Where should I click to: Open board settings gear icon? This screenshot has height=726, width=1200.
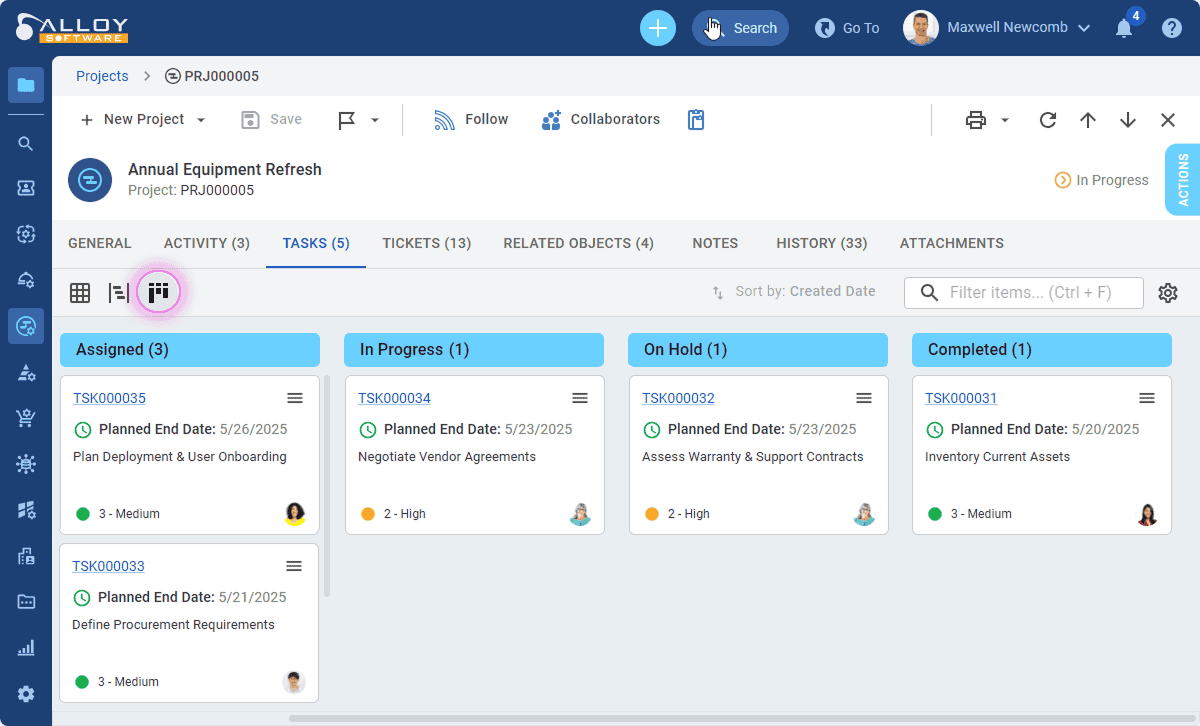coord(1167,293)
